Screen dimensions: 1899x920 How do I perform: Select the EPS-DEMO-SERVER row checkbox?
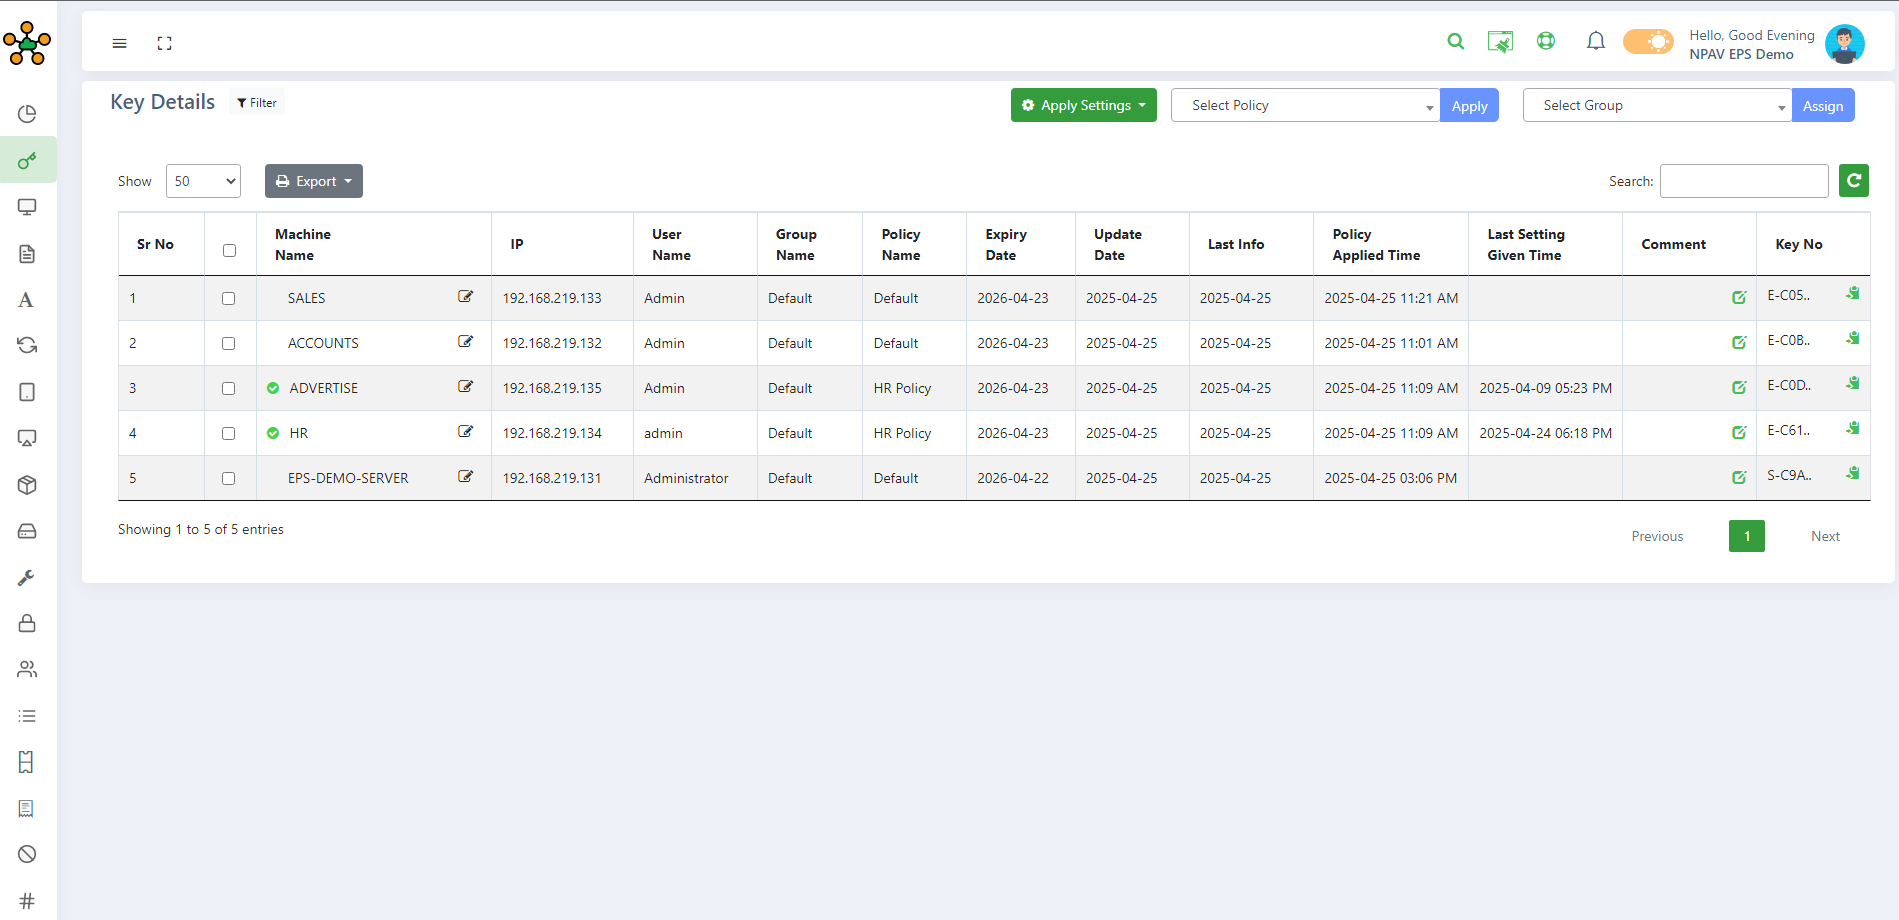click(x=228, y=478)
